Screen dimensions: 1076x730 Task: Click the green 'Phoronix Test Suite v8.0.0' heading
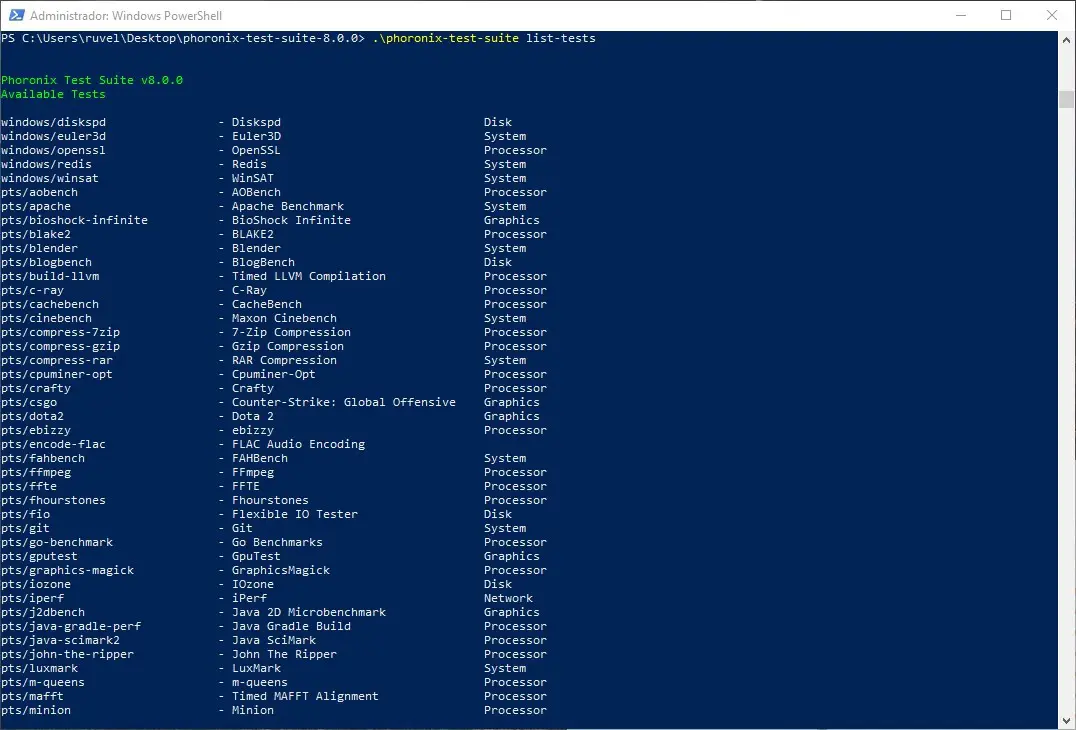[92, 80]
